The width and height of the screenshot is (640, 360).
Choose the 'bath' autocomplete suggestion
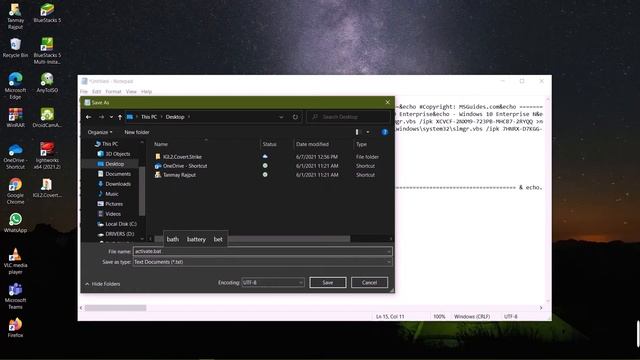pyautogui.click(x=173, y=239)
